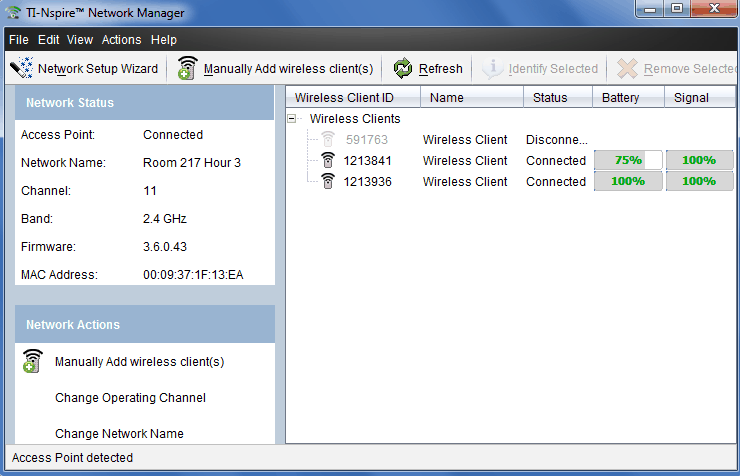Click the Network Actions add client icon

[33, 362]
